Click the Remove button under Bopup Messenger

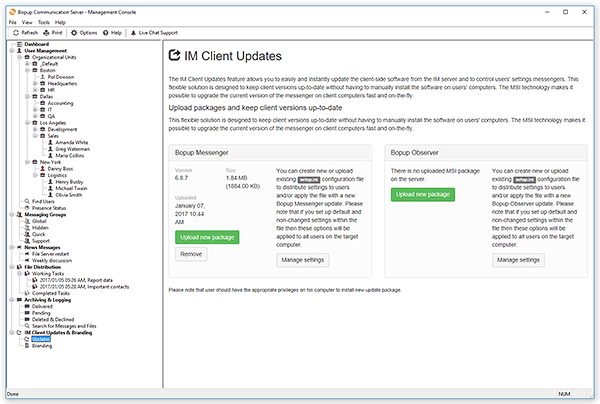click(191, 254)
